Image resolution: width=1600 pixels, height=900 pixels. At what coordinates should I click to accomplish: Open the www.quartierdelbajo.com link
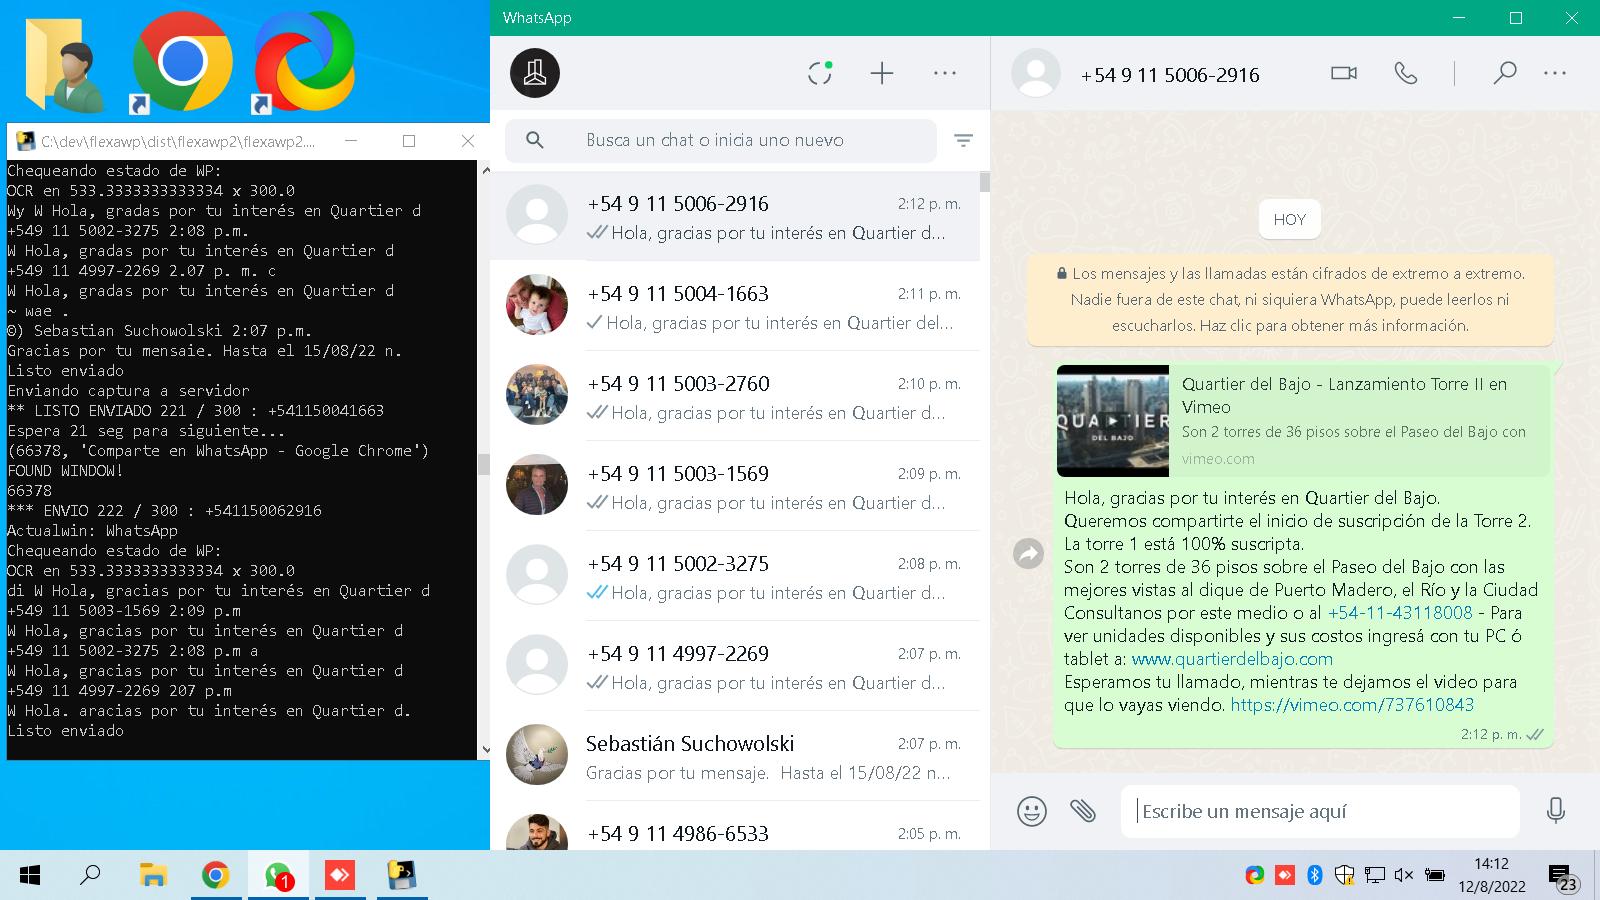(1232, 659)
